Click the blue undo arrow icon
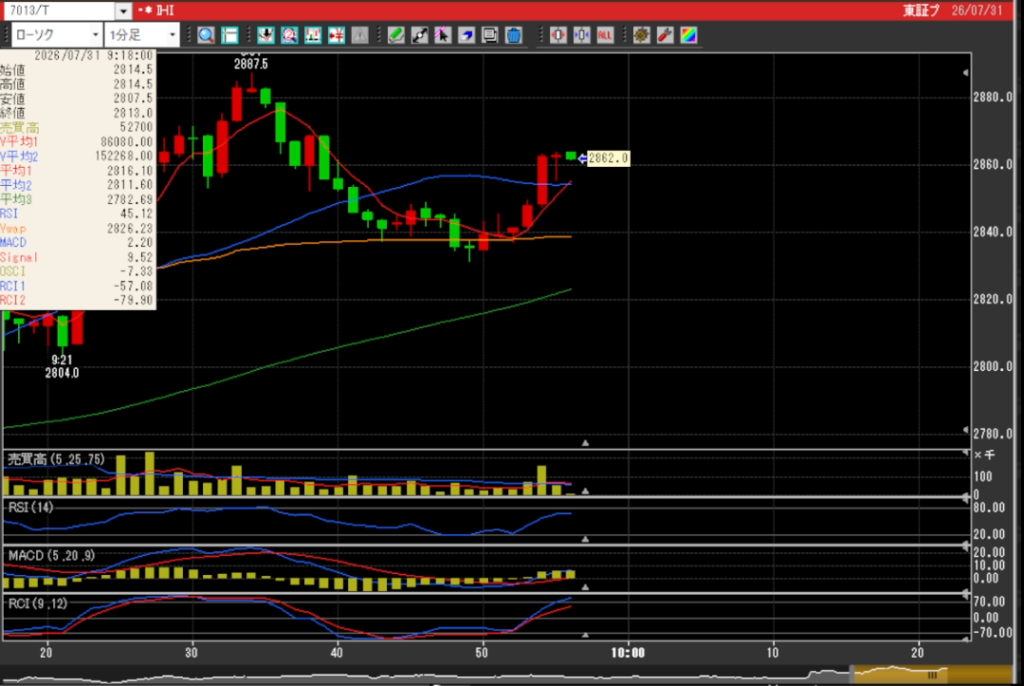The image size is (1024, 686). pyautogui.click(x=466, y=35)
